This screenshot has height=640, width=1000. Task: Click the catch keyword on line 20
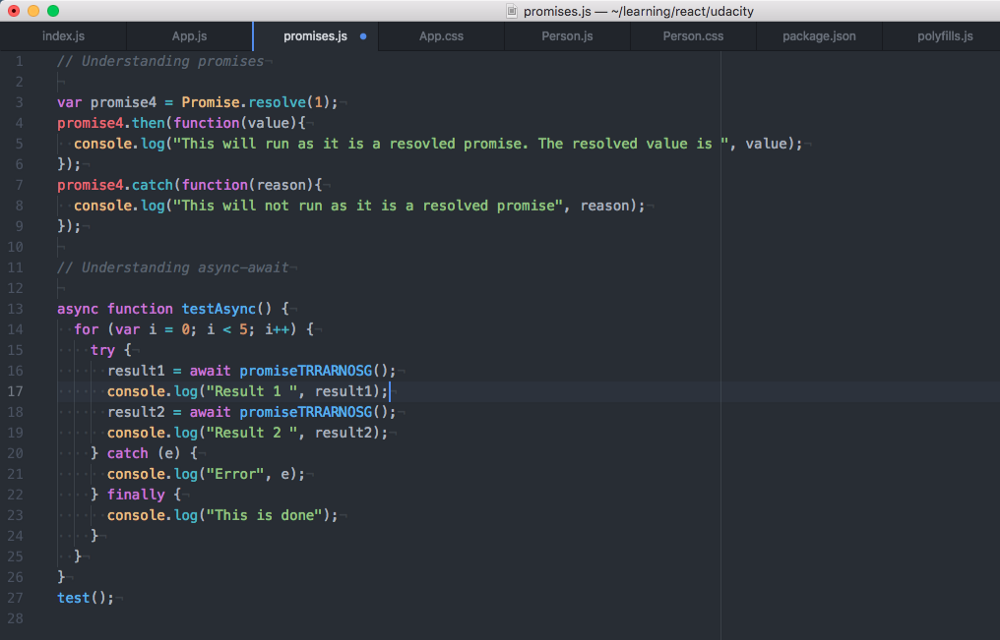tap(128, 452)
